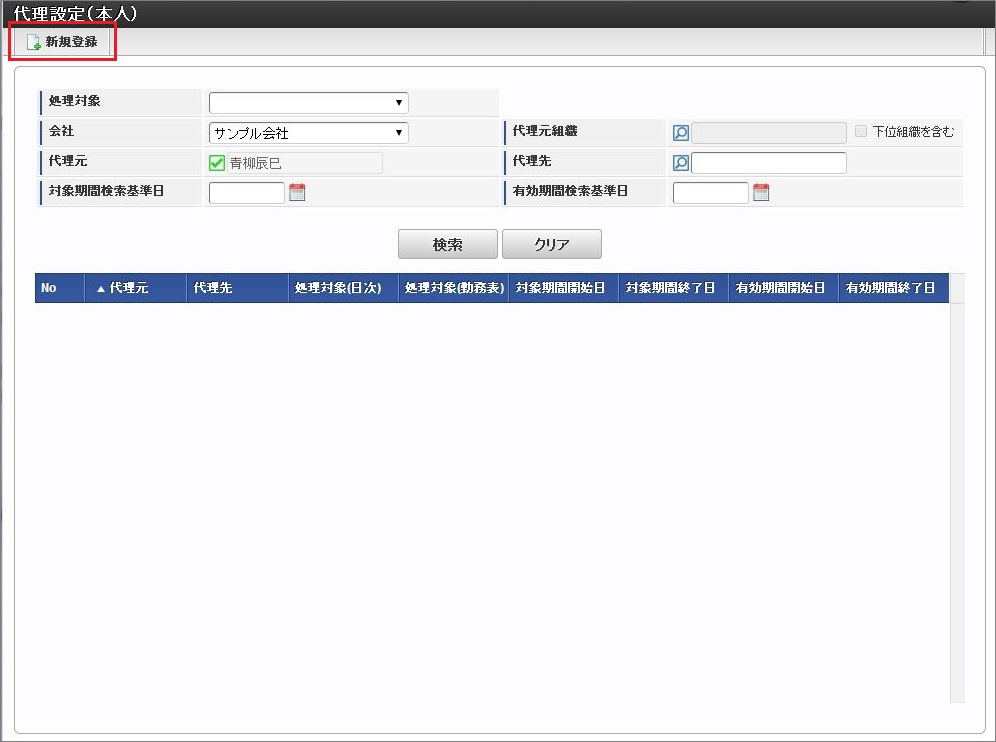Click the 検索 search button
The width and height of the screenshot is (996, 742).
448,244
